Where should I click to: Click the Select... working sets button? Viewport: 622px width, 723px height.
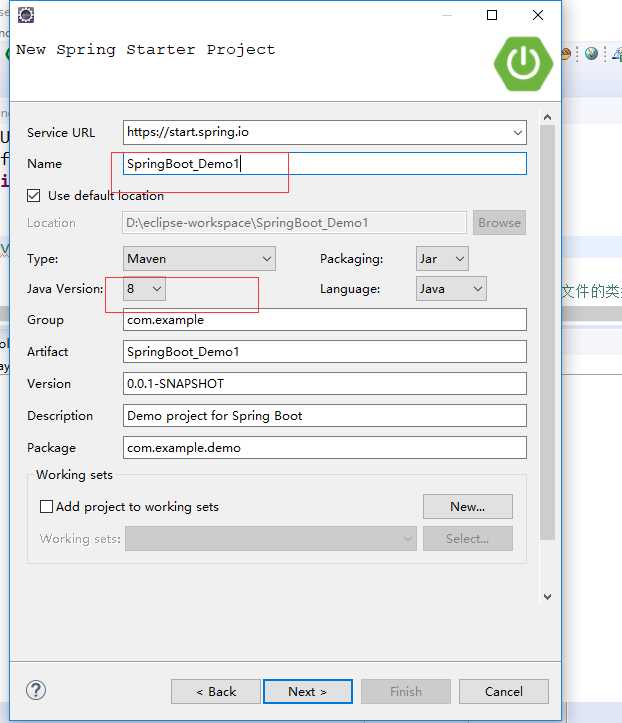[x=468, y=539]
